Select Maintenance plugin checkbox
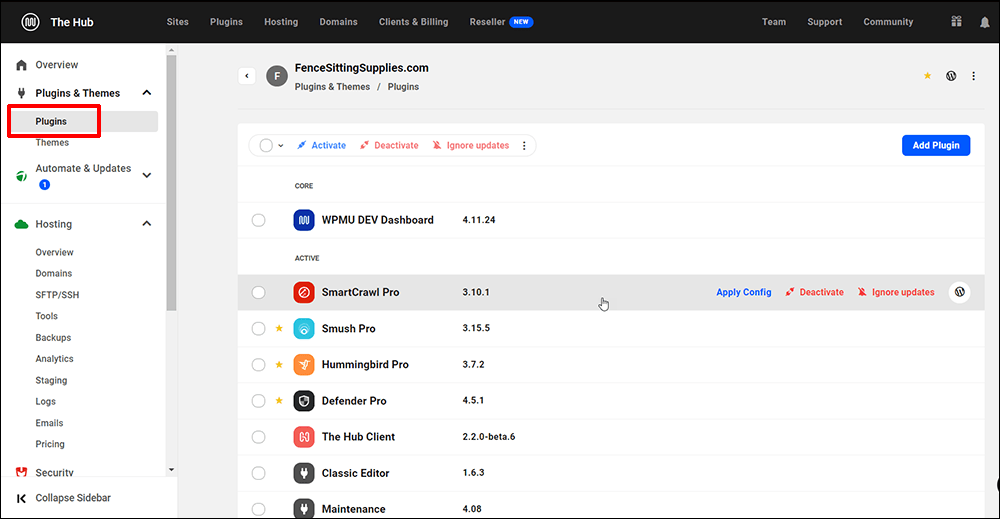The image size is (1000, 519). pyautogui.click(x=258, y=509)
